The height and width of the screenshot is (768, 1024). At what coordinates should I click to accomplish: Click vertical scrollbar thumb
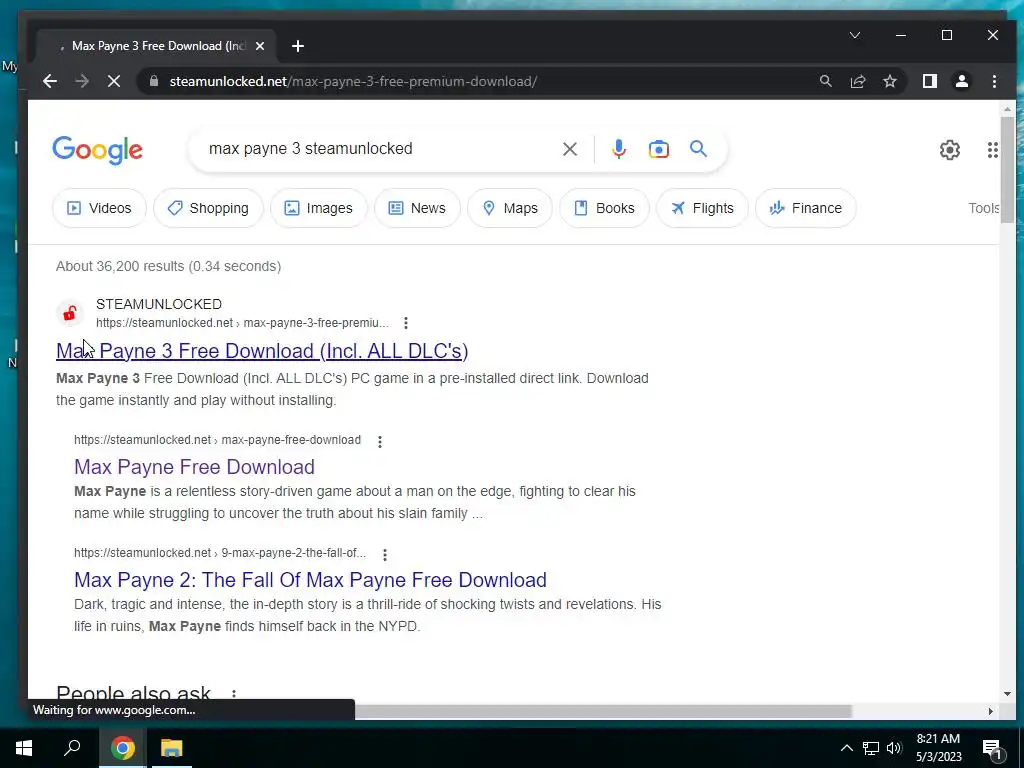(x=1006, y=168)
